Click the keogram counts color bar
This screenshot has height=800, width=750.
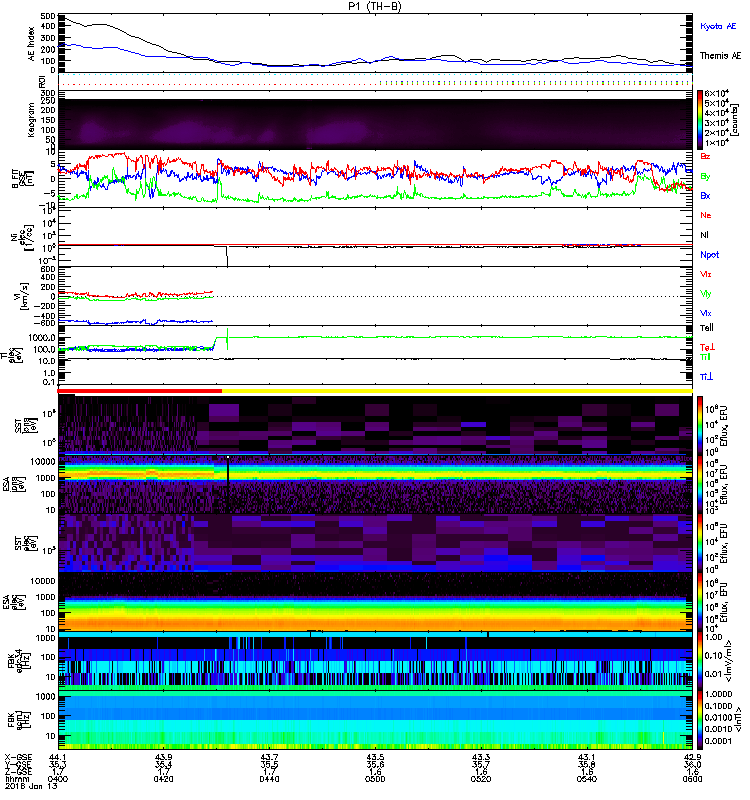[700, 120]
